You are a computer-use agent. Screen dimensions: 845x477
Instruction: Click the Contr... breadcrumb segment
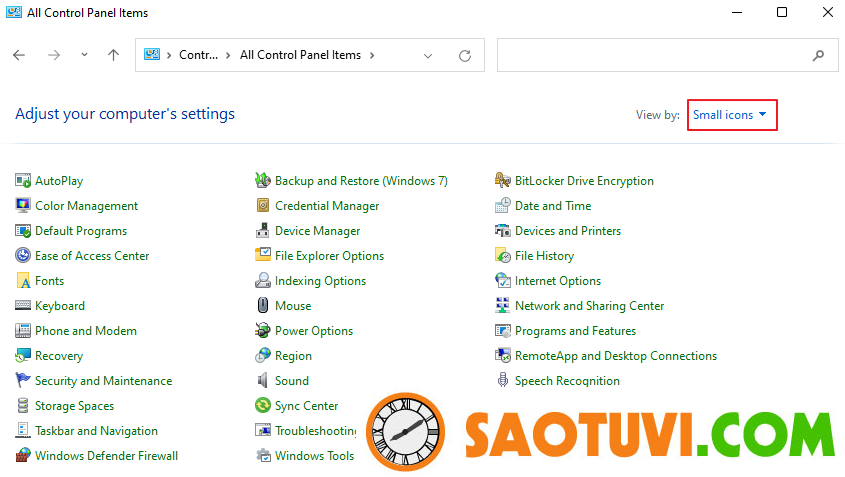[198, 55]
